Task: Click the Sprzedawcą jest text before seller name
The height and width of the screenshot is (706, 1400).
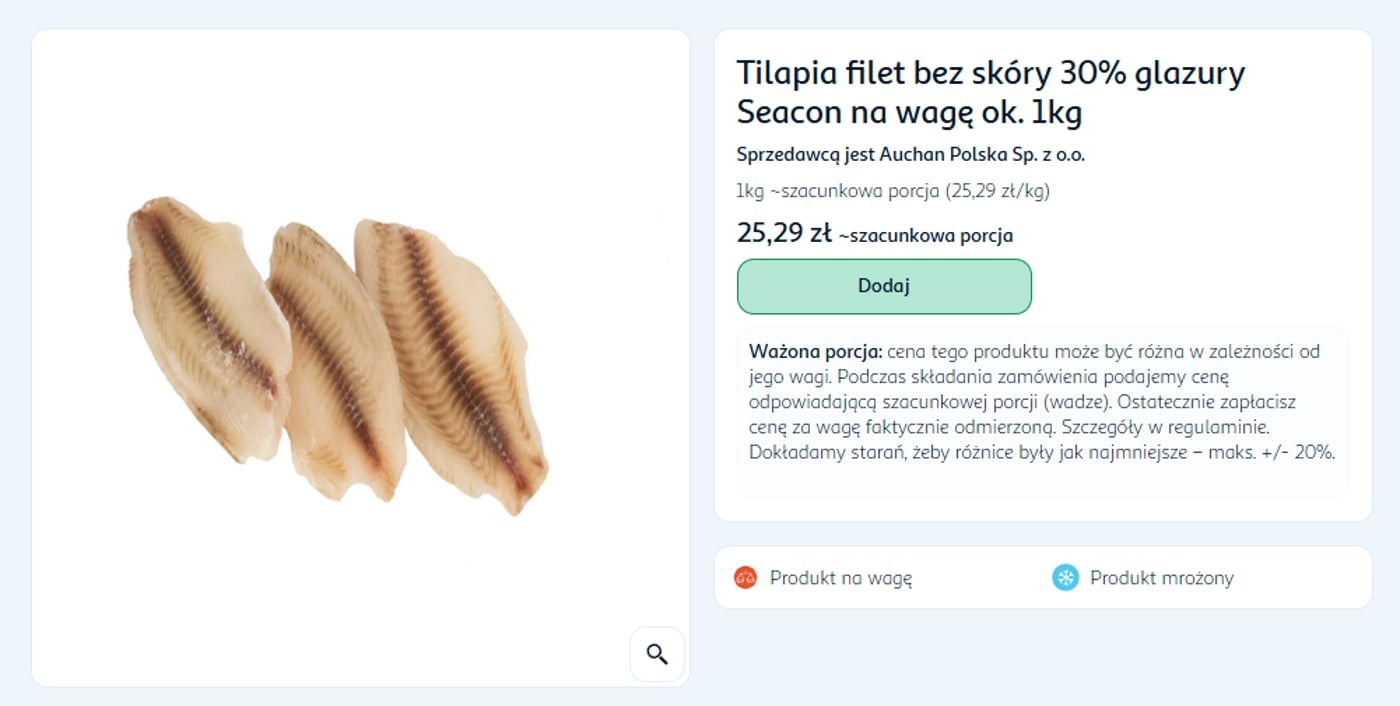Action: [x=806, y=155]
